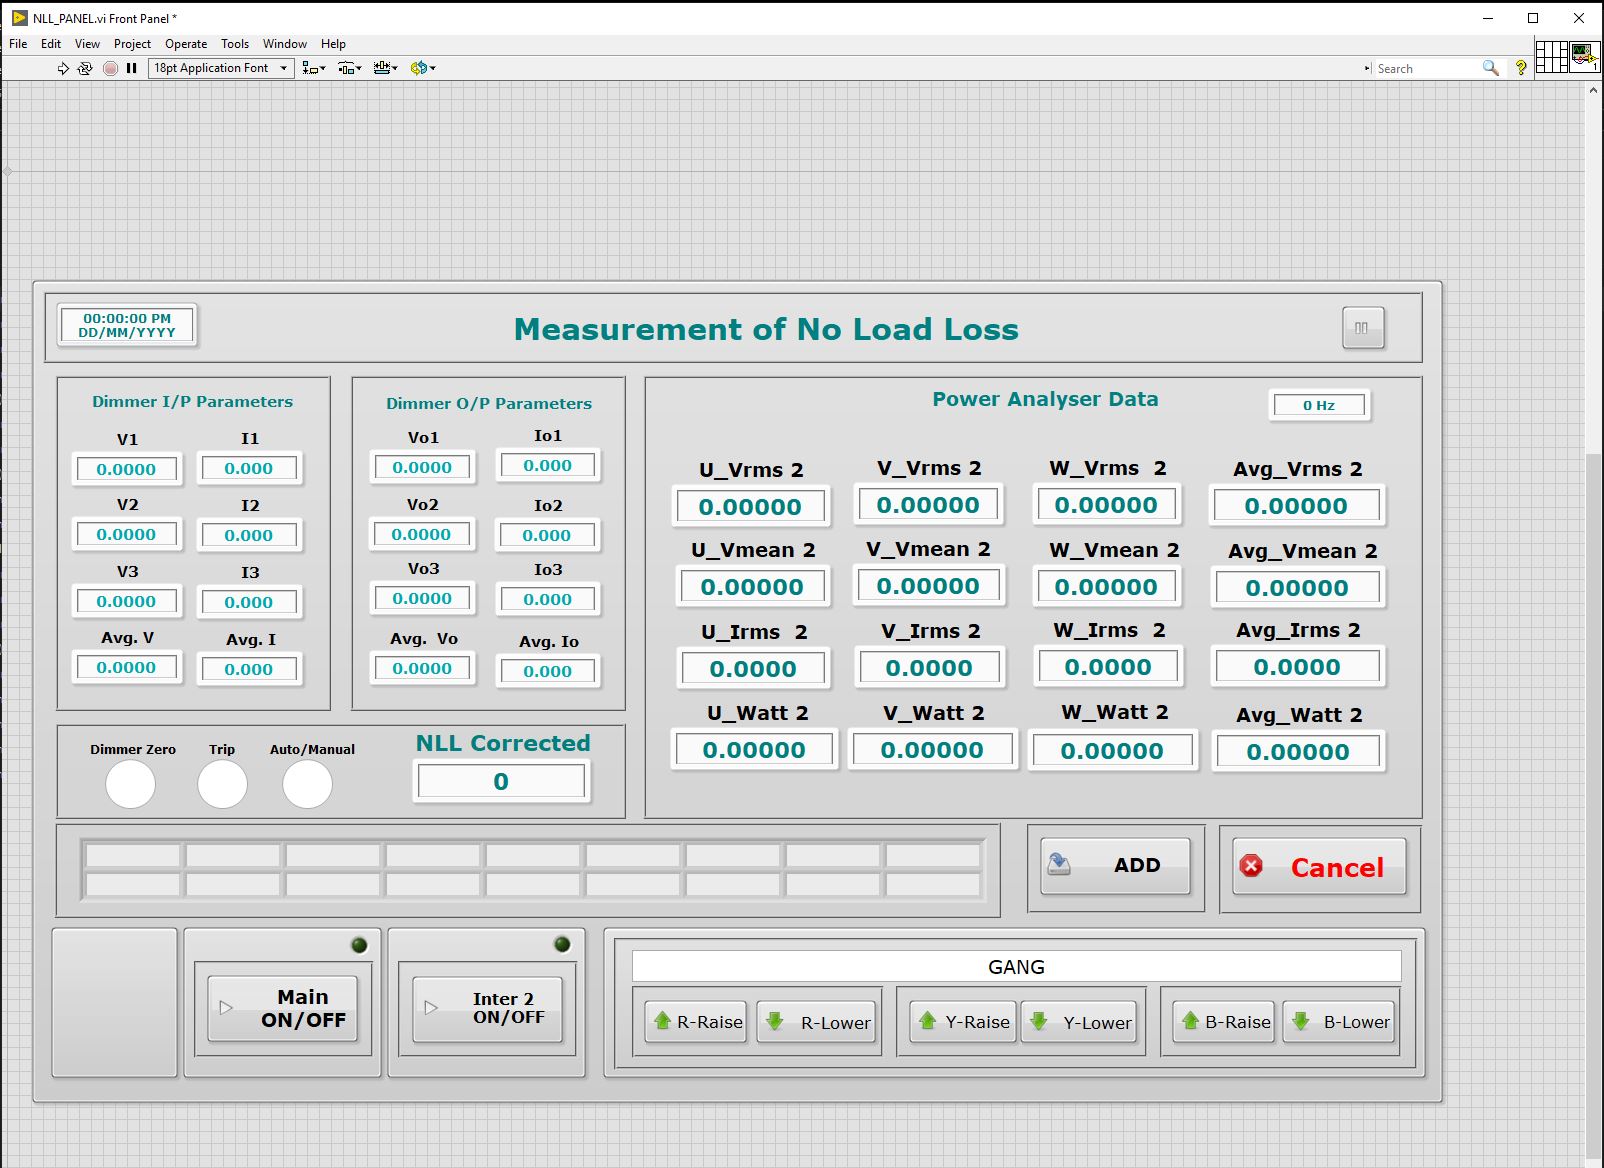Open the Reorder dropdown

[x=423, y=68]
